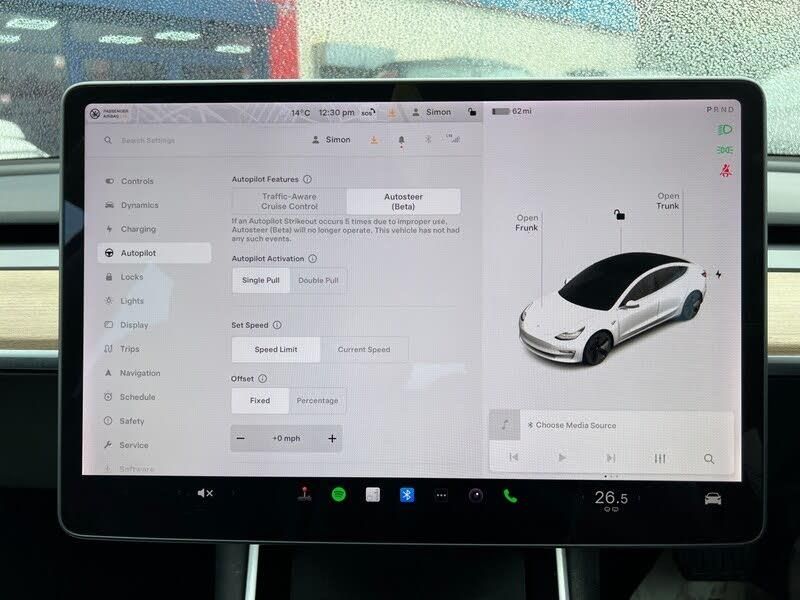Choose Single Pull activation
The height and width of the screenshot is (600, 800).
(261, 280)
